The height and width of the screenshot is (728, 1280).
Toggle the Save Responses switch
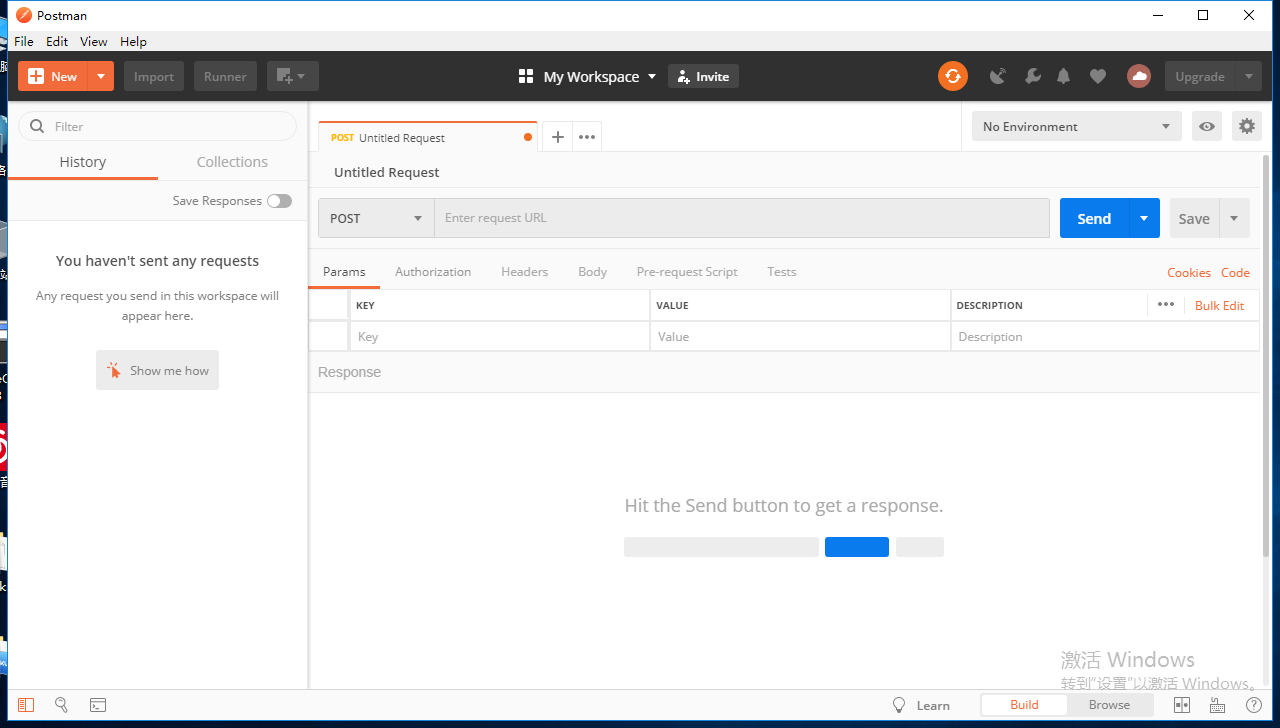click(x=279, y=201)
